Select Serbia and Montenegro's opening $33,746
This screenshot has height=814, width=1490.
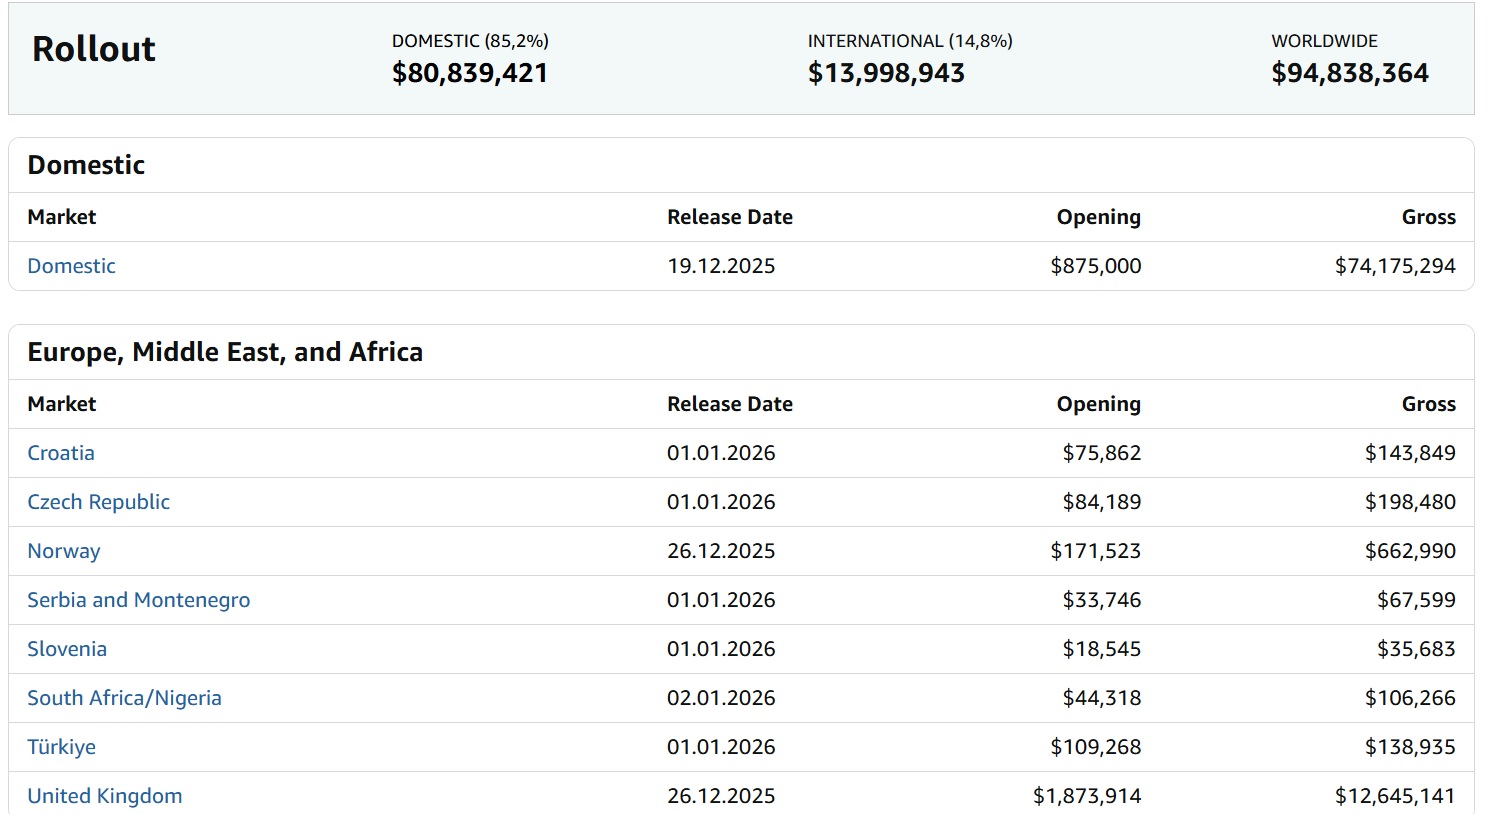1102,600
